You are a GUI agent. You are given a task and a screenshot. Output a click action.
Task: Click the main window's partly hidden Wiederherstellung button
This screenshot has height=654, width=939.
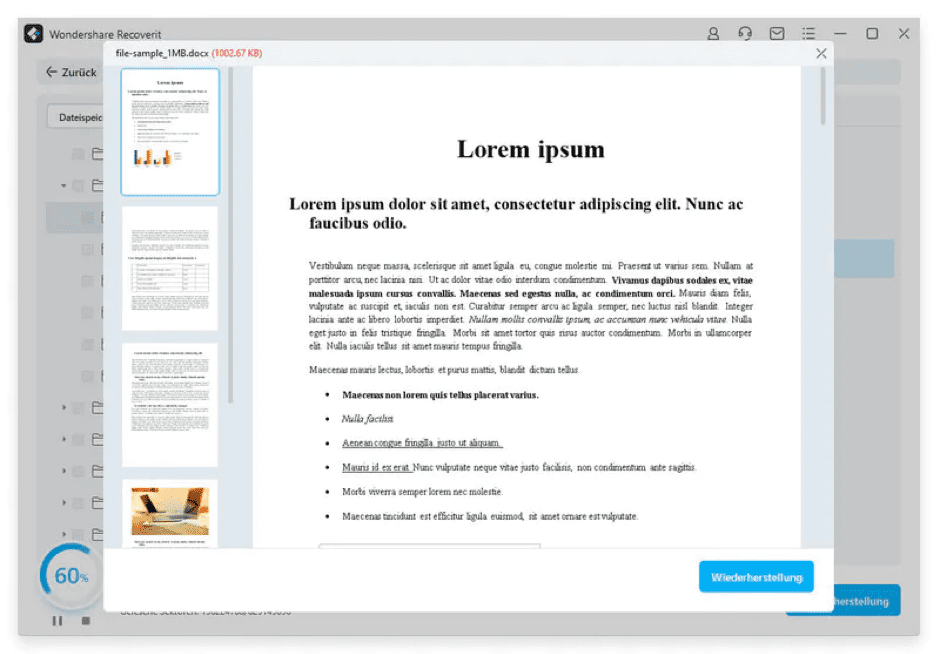click(x=867, y=601)
